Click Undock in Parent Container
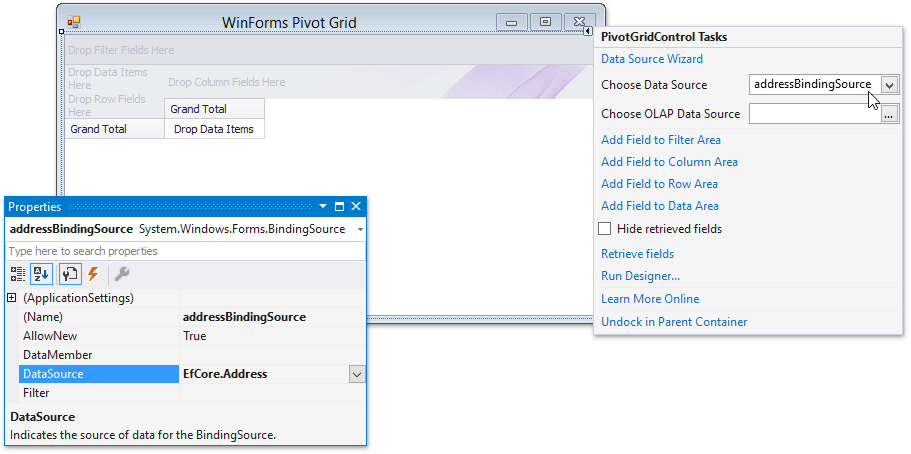The height and width of the screenshot is (454, 911). (x=674, y=322)
